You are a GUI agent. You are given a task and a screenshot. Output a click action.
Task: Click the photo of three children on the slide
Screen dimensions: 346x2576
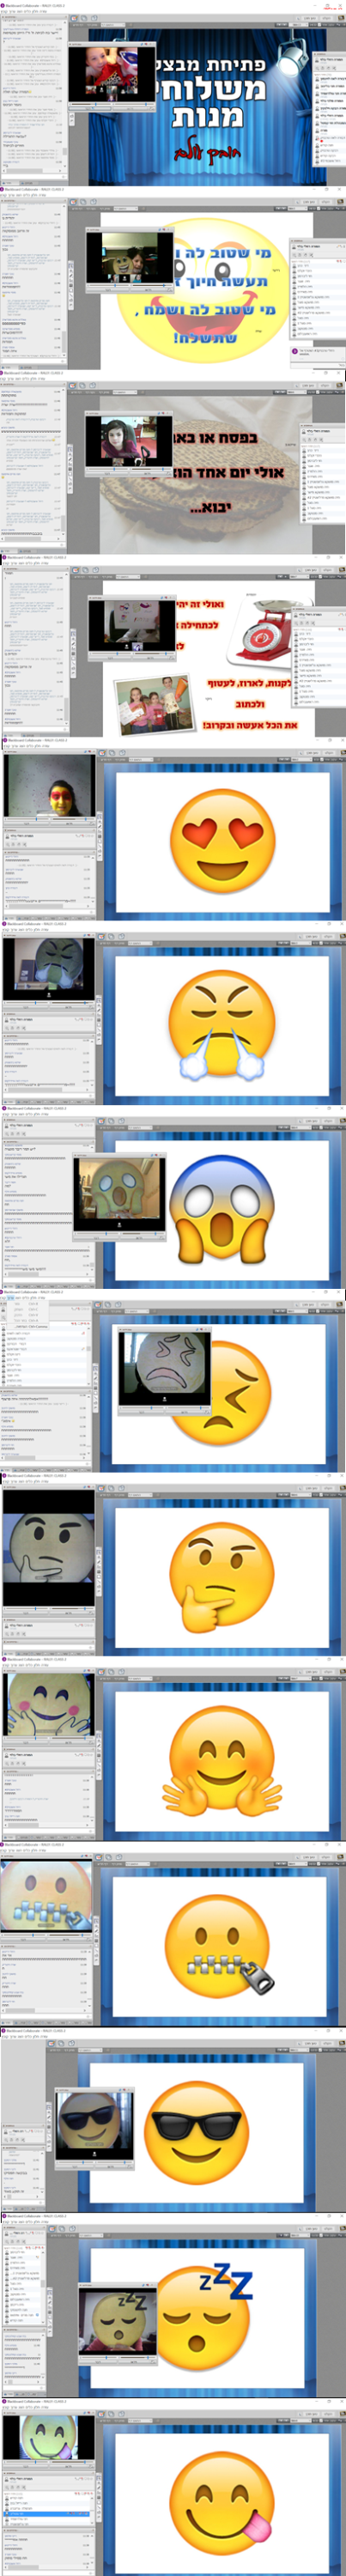[153, 704]
